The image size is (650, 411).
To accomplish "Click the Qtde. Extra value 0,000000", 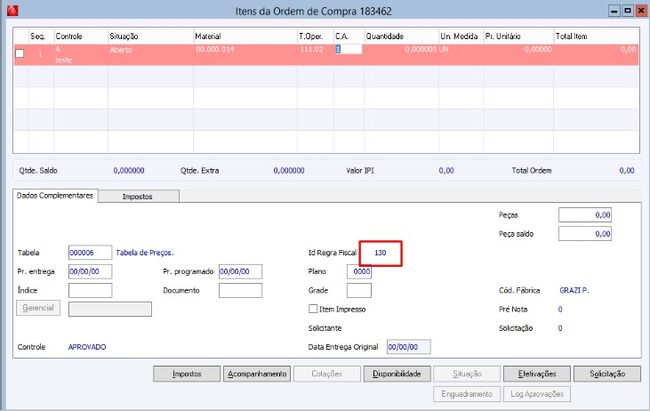I will pyautogui.click(x=289, y=170).
